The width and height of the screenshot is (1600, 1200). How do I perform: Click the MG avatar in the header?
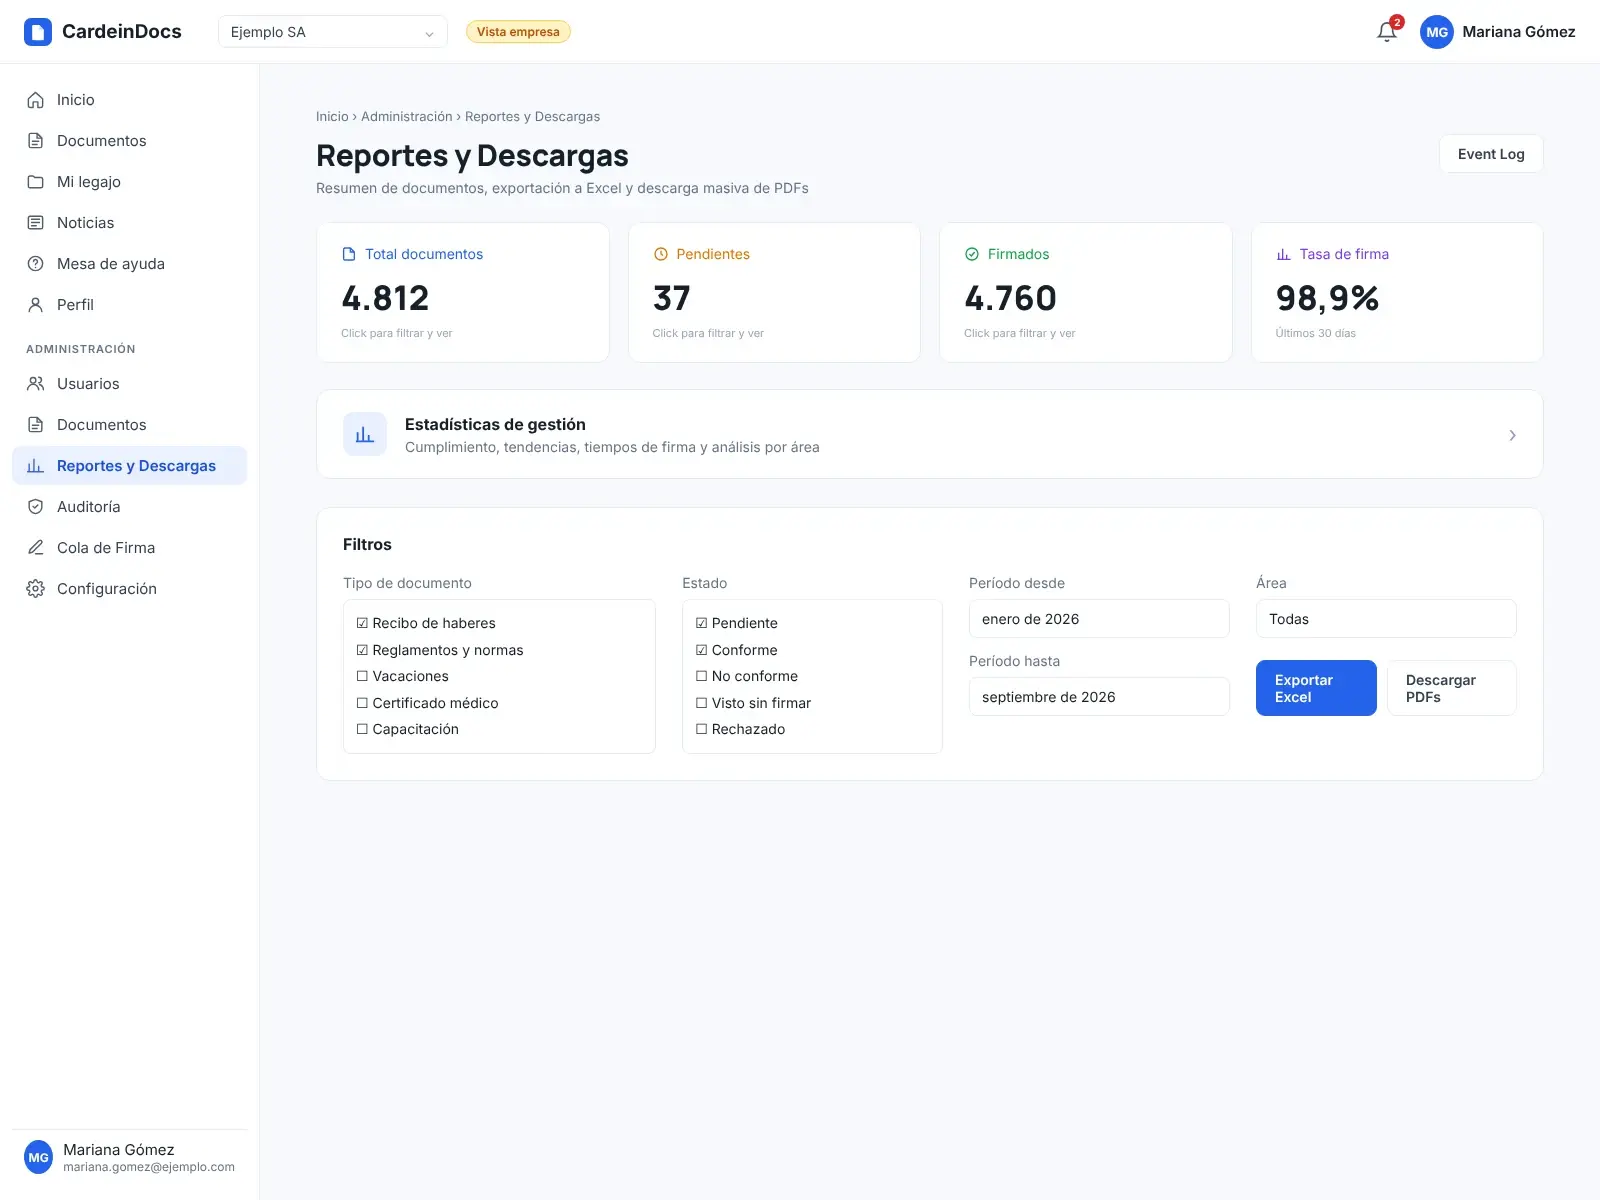(x=1437, y=32)
